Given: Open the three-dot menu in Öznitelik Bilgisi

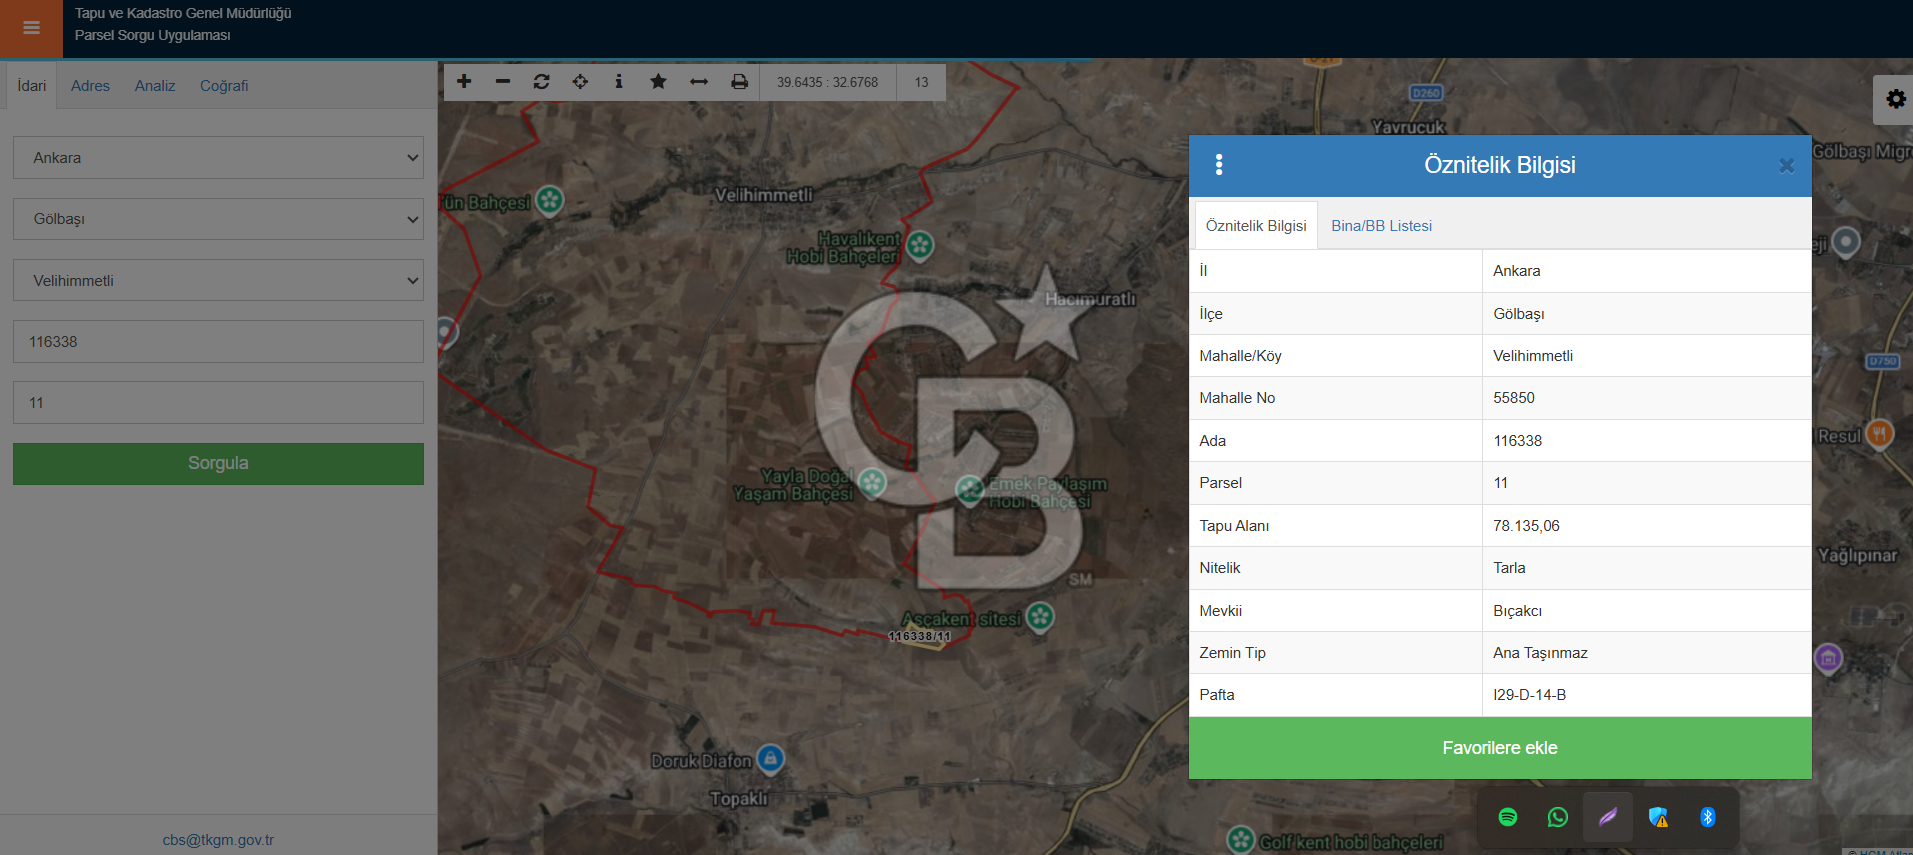Looking at the screenshot, I should pos(1219,165).
